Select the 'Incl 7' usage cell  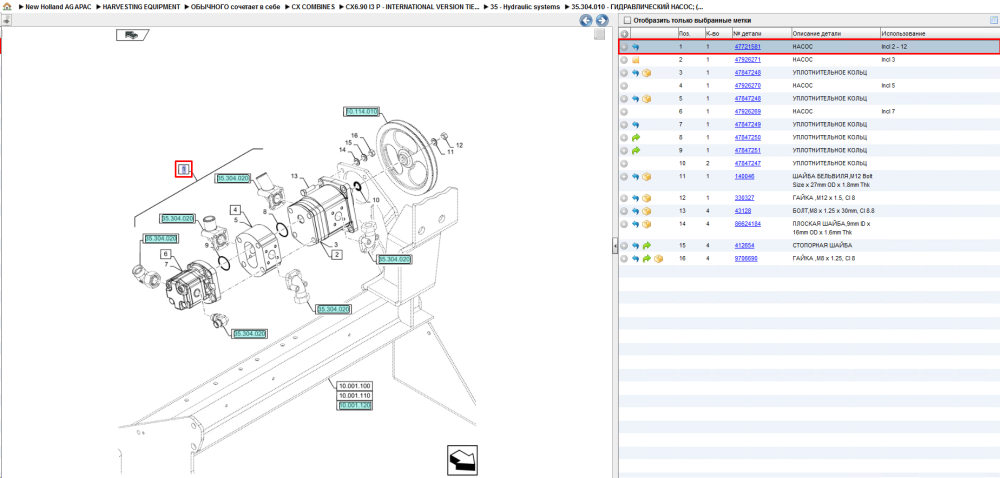point(888,112)
